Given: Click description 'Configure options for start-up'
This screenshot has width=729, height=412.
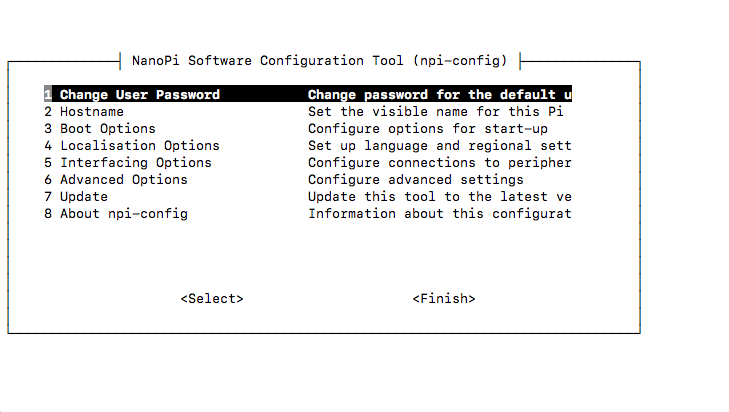Looking at the screenshot, I should tap(428, 129).
